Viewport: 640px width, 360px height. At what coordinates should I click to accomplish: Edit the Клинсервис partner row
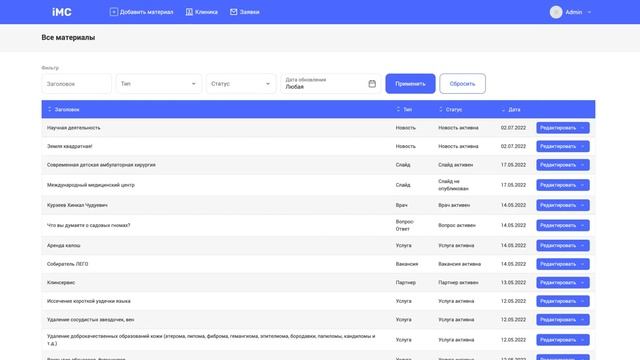(563, 282)
